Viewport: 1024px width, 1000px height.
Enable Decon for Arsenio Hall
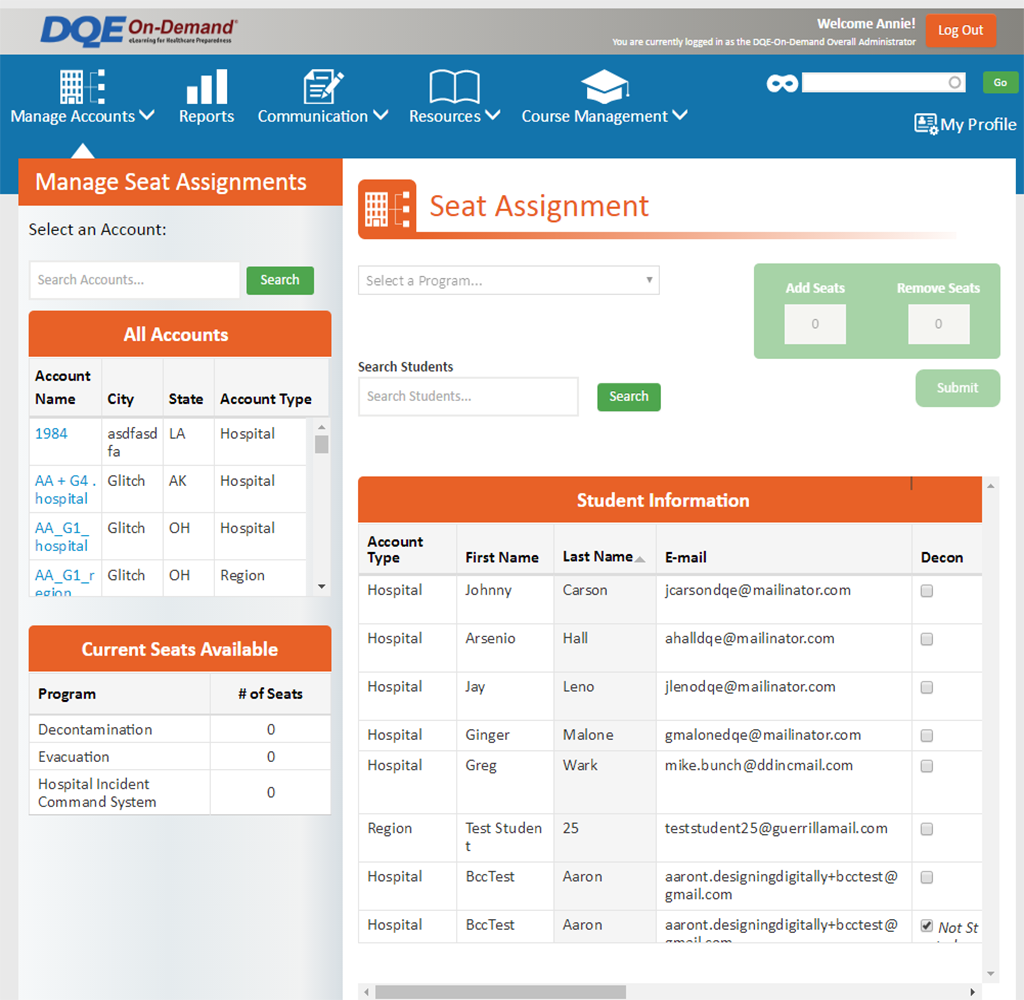926,639
